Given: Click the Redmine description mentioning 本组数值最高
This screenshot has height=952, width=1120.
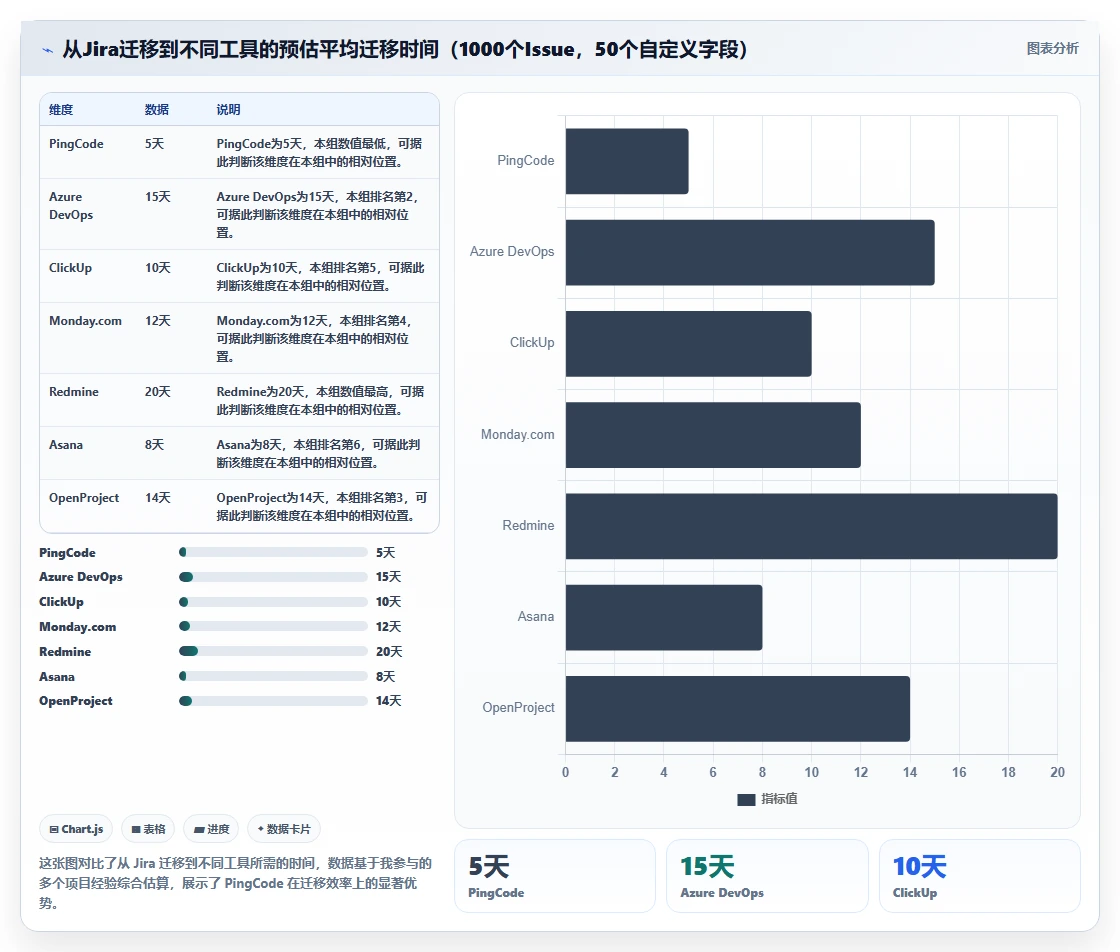Looking at the screenshot, I should tap(320, 401).
